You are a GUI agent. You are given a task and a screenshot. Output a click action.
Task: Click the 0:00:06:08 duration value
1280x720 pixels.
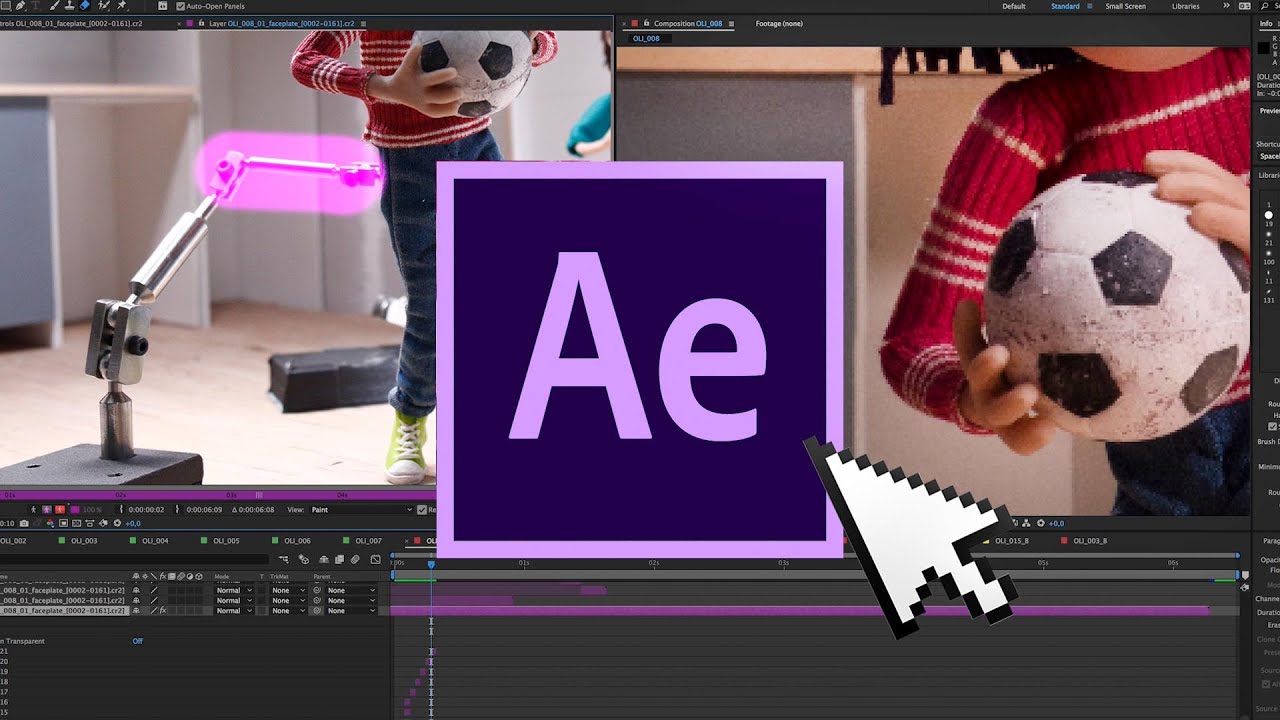tap(256, 510)
